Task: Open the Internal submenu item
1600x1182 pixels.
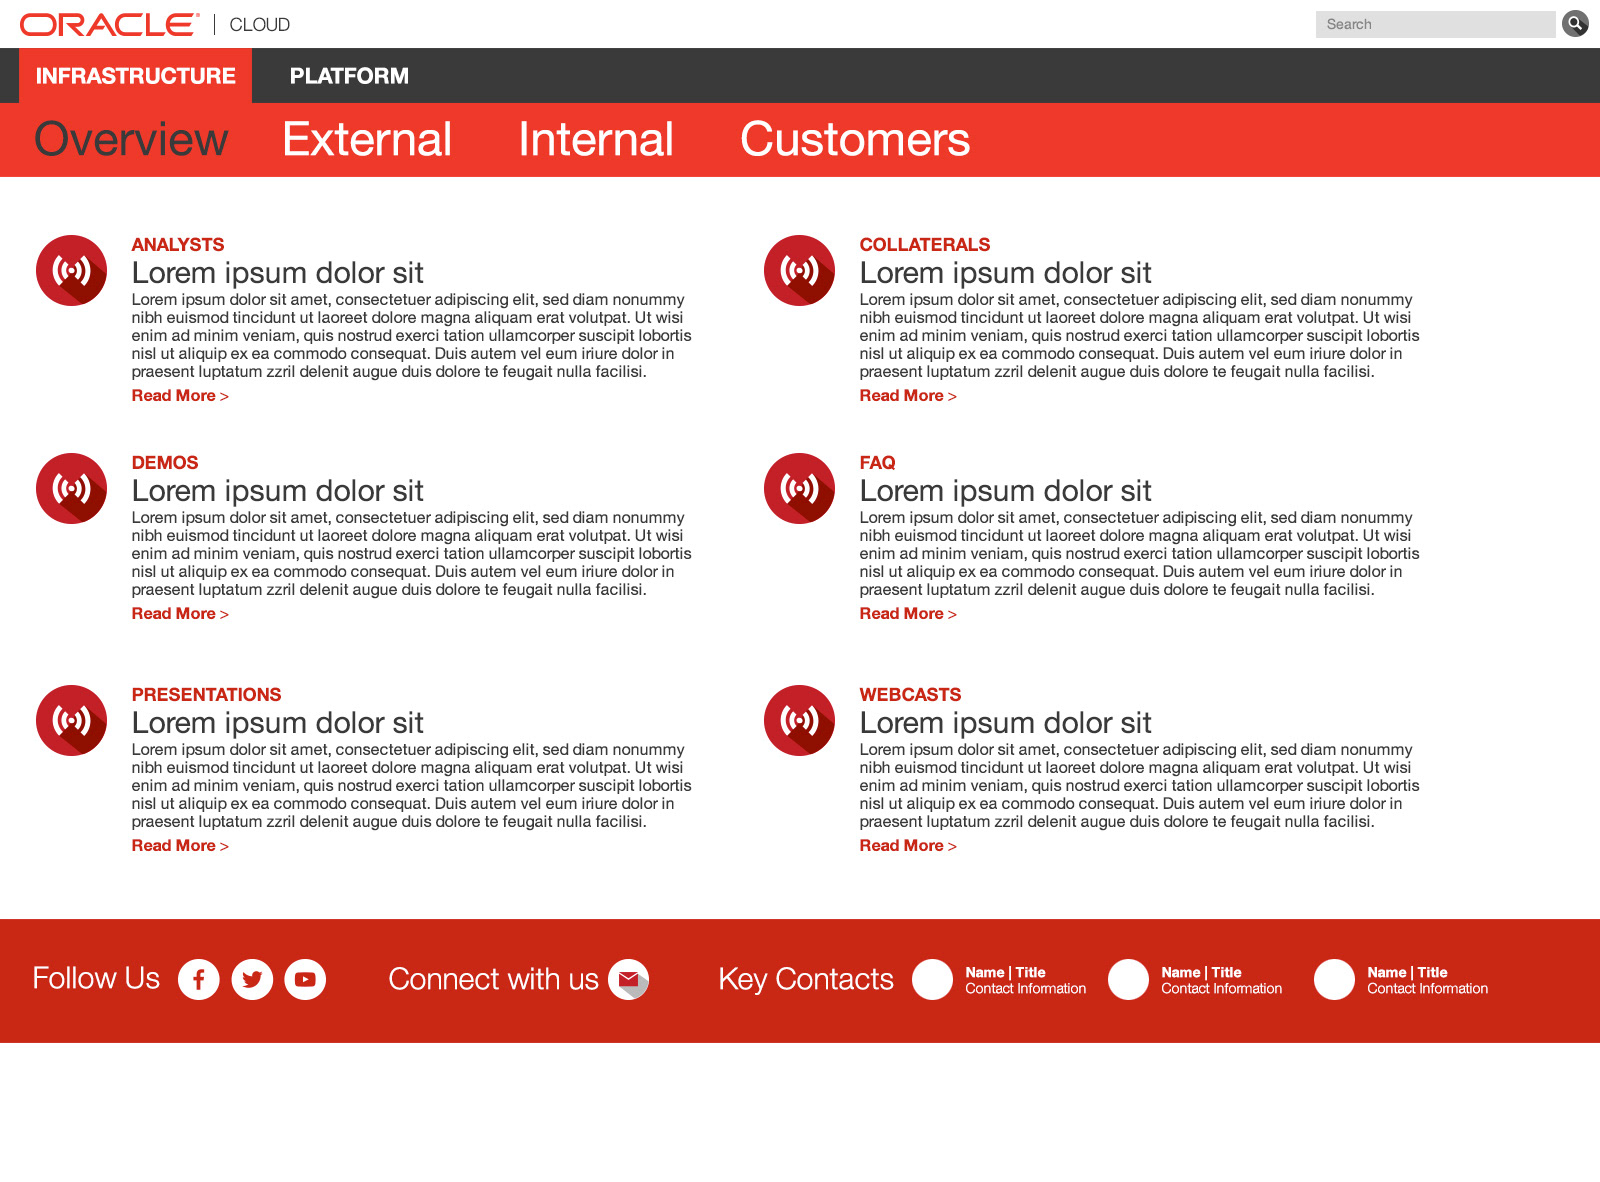Action: [x=596, y=140]
